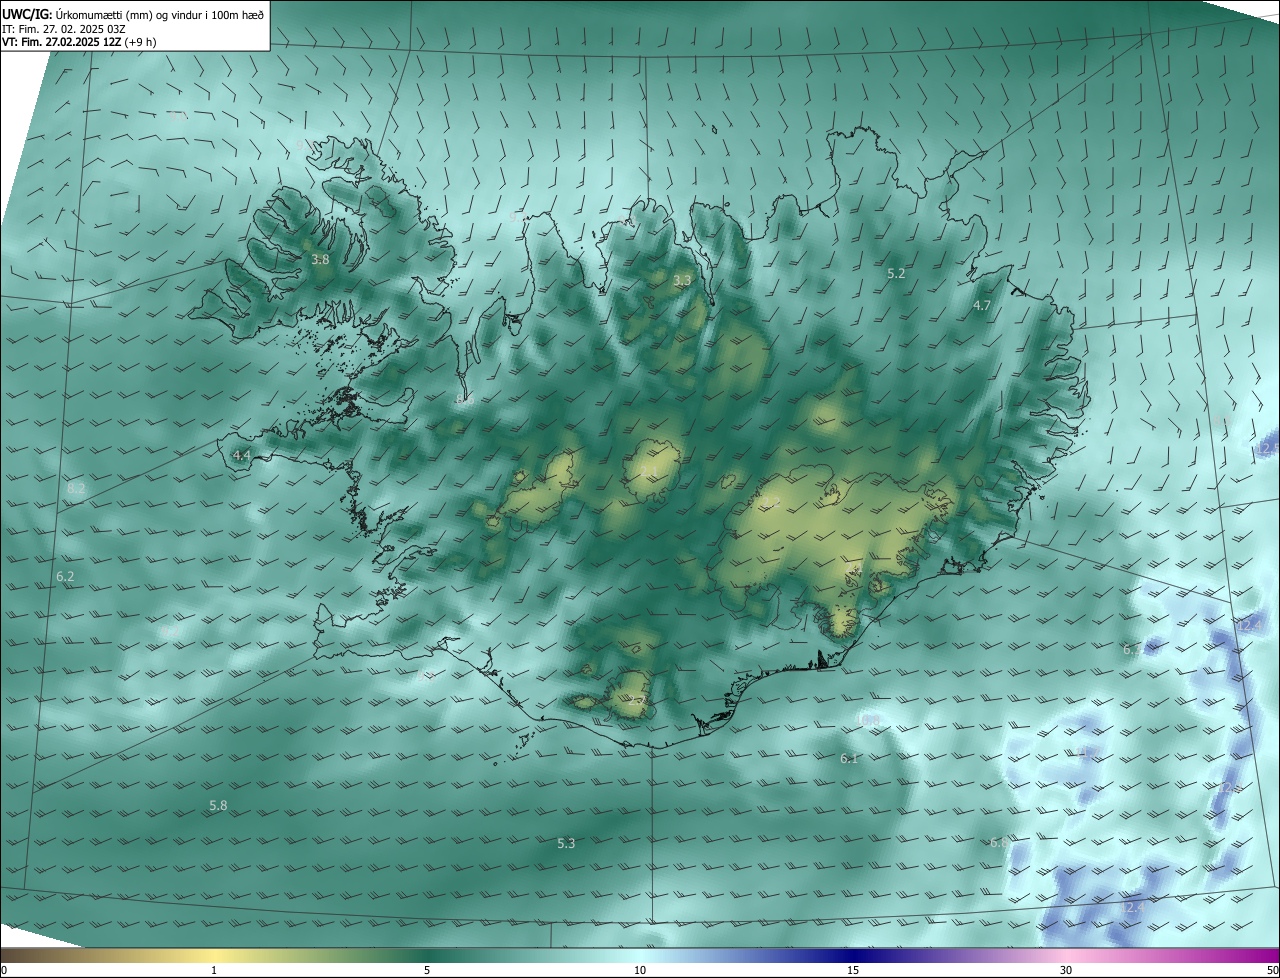This screenshot has height=978, width=1280.
Task: Click the 30 tick label on the color scale
Action: coord(1066,970)
